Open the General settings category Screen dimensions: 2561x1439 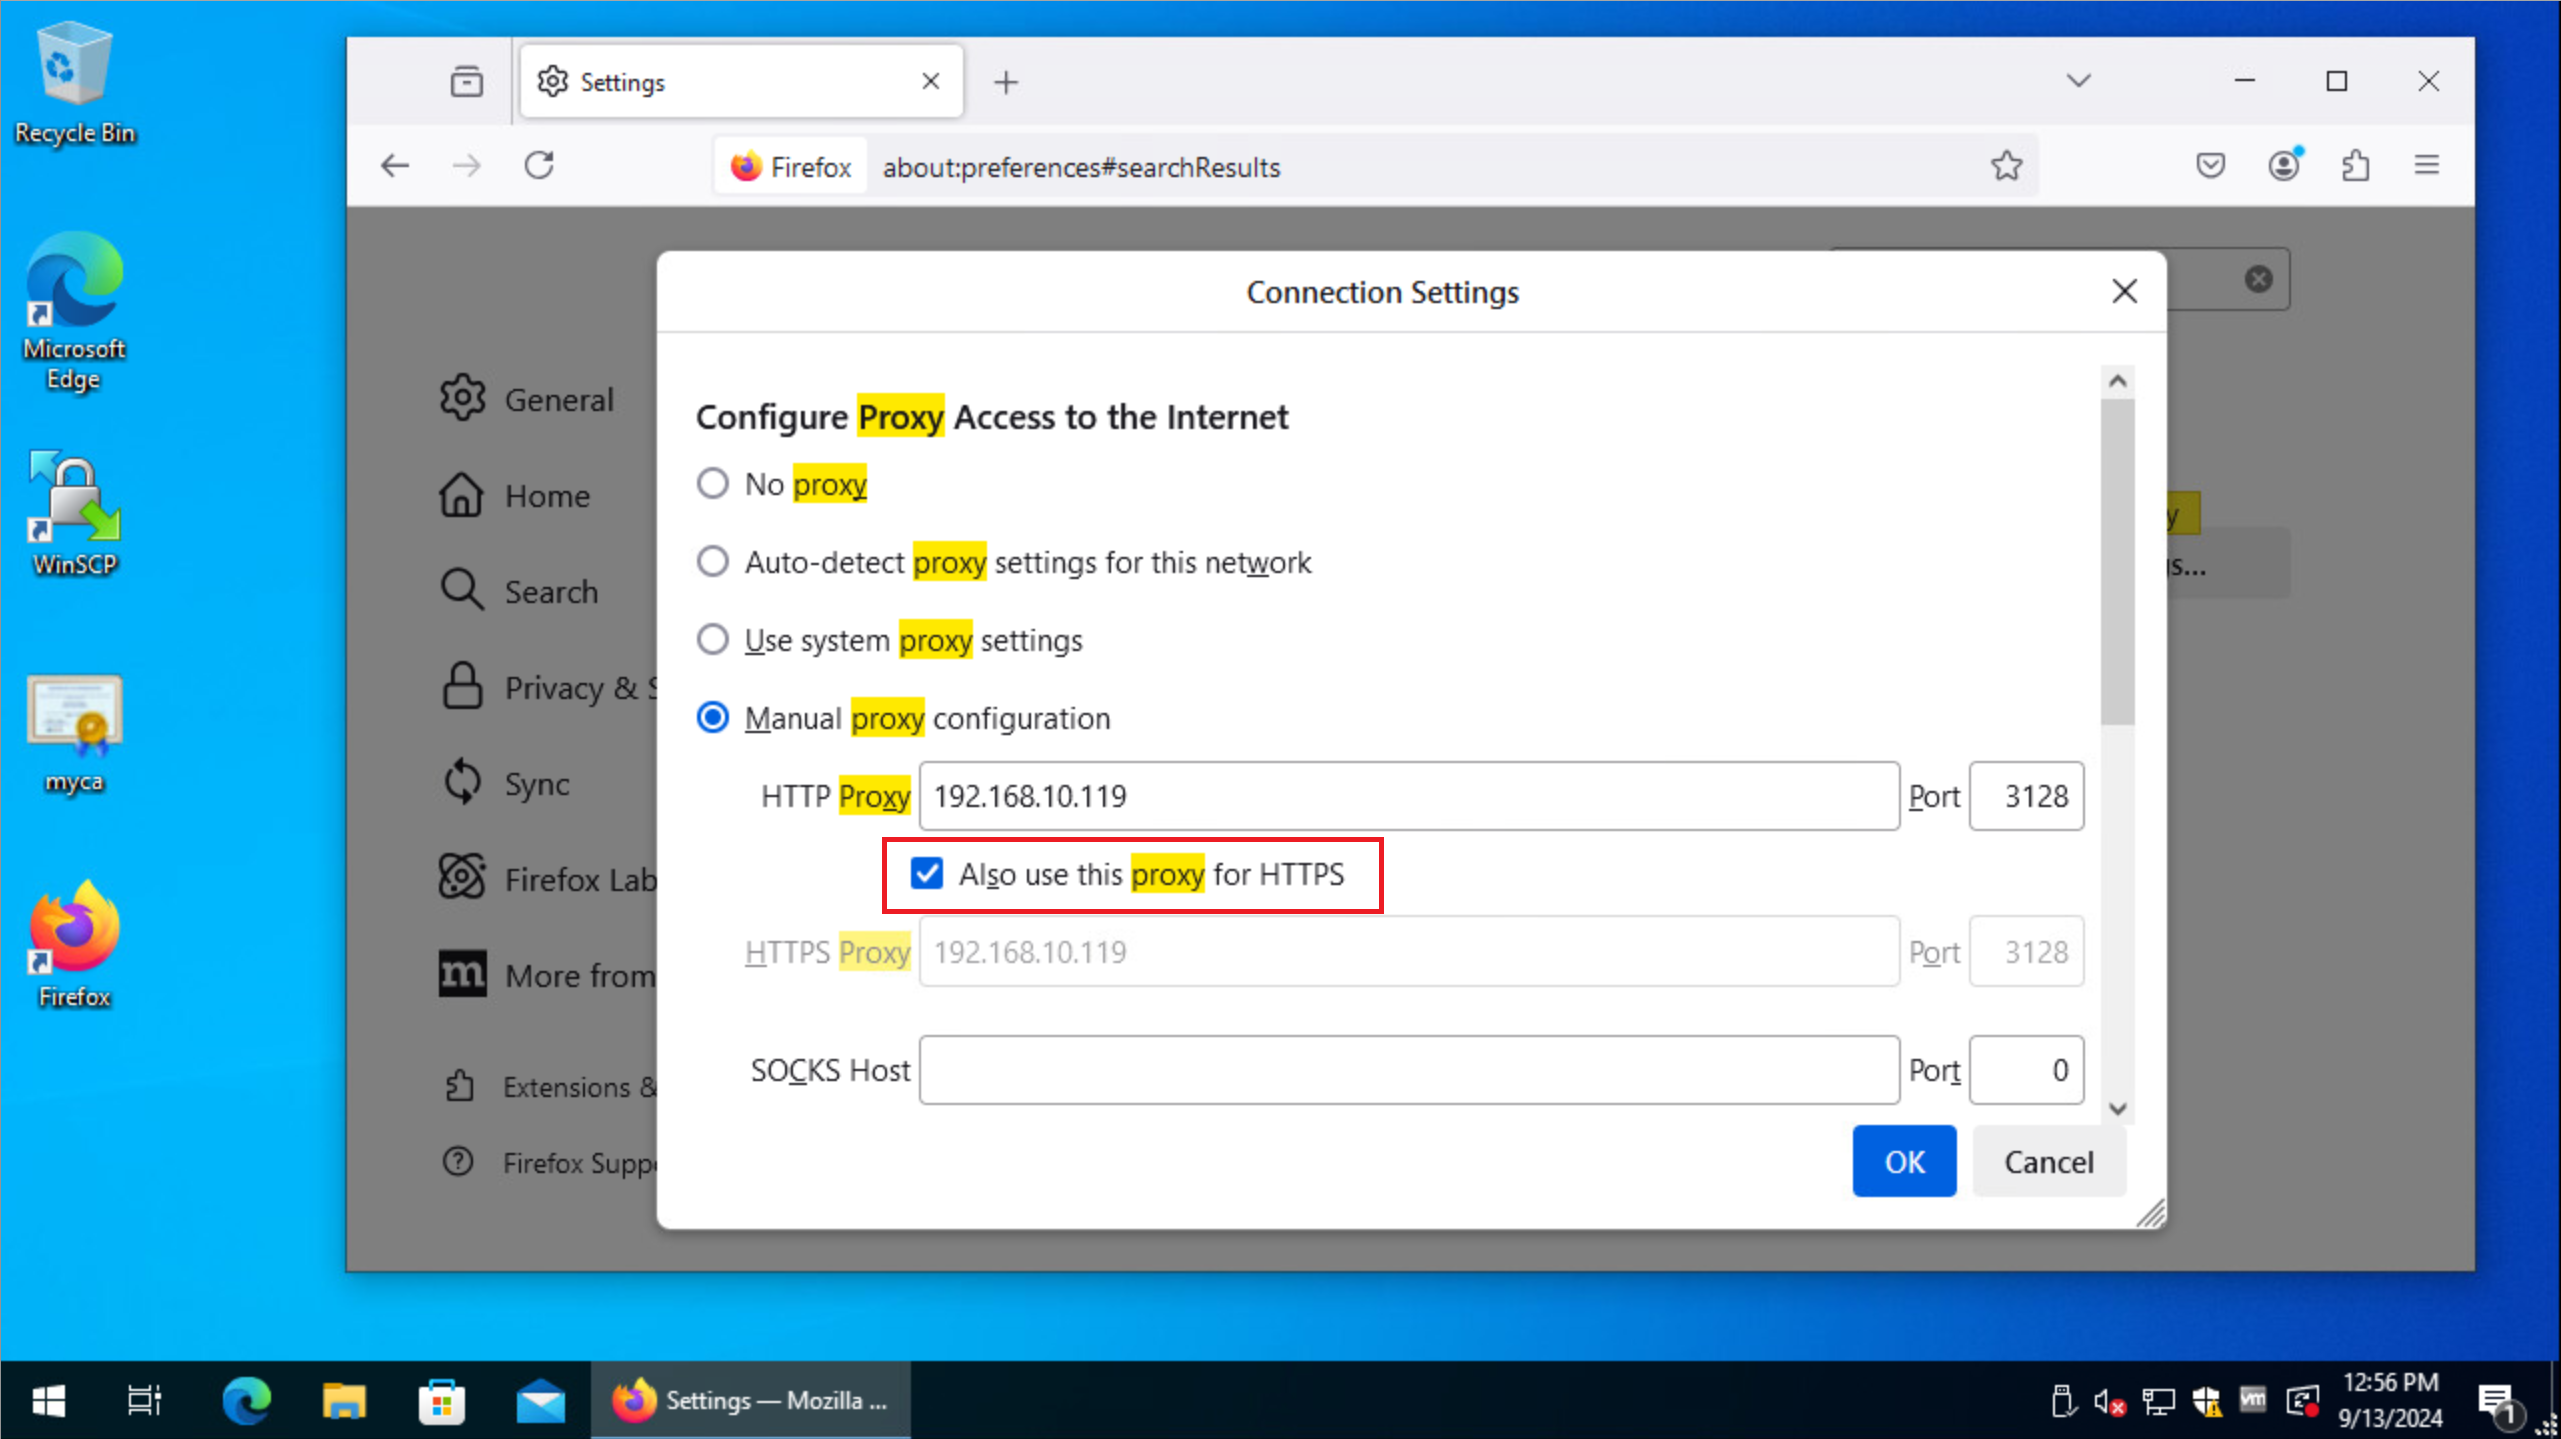527,399
